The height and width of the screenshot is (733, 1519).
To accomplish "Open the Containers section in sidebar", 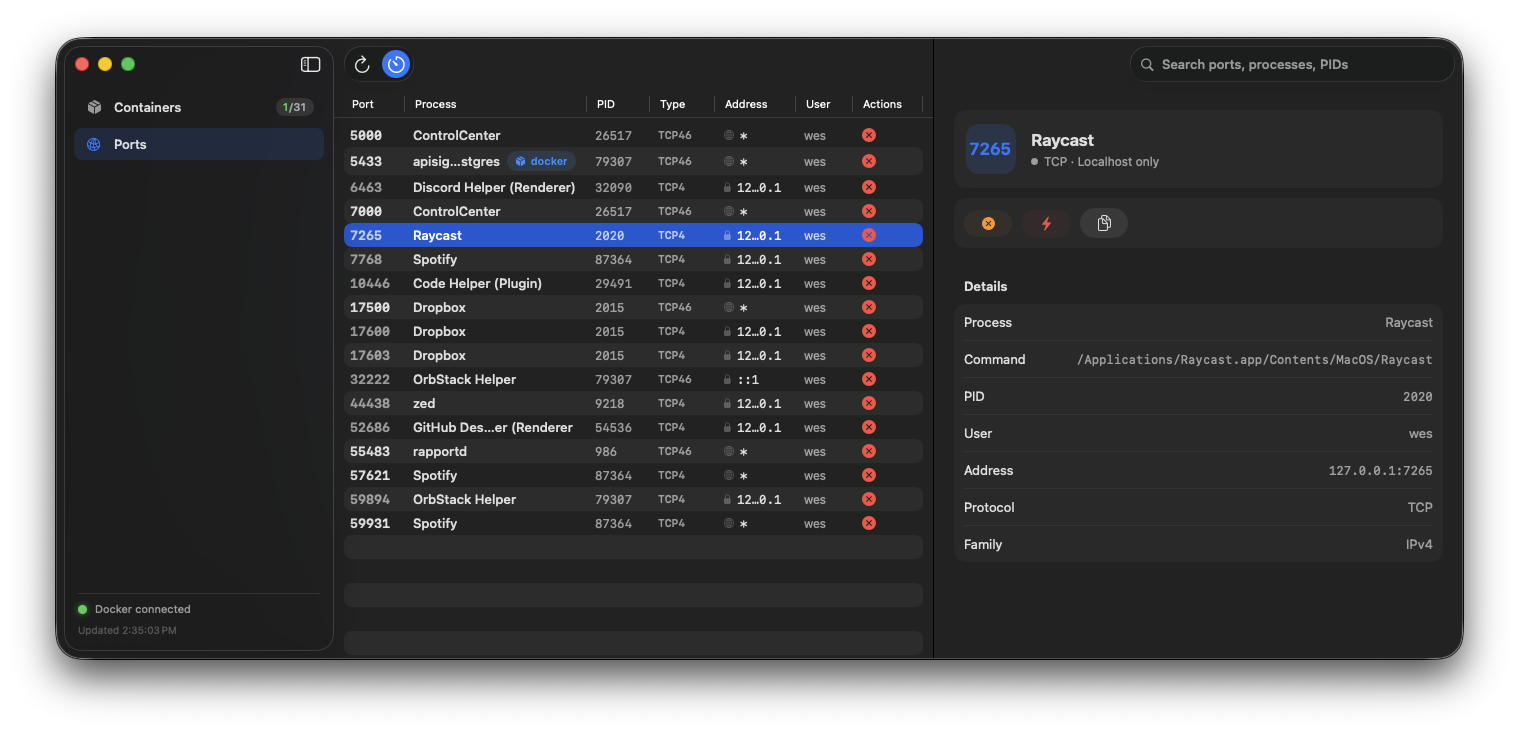I will (199, 107).
